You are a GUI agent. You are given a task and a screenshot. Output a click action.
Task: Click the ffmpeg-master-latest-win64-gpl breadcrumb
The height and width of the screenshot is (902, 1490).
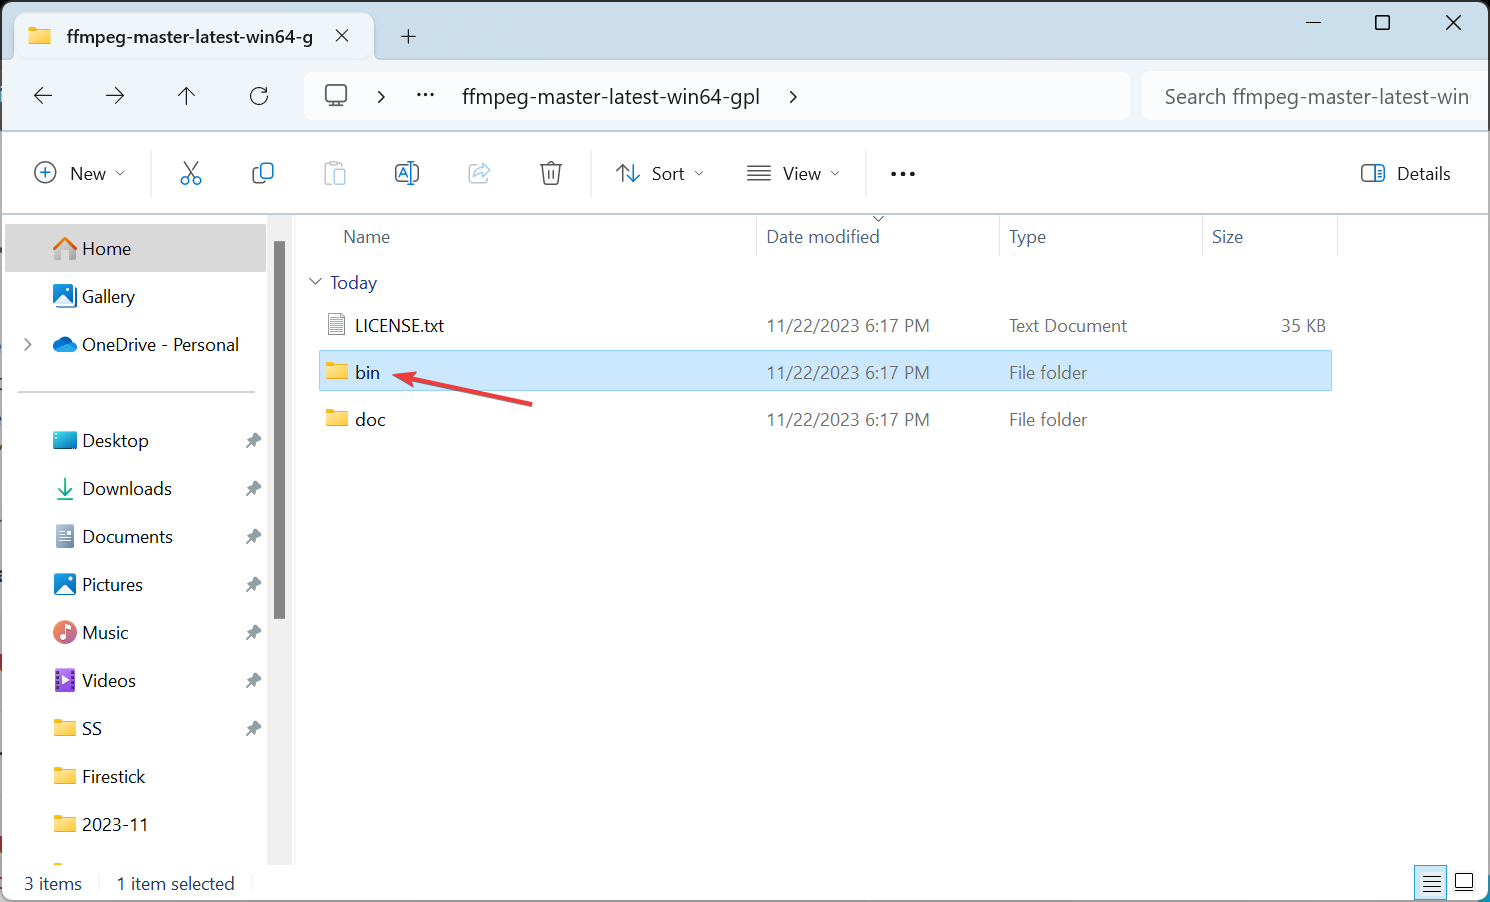pyautogui.click(x=611, y=96)
